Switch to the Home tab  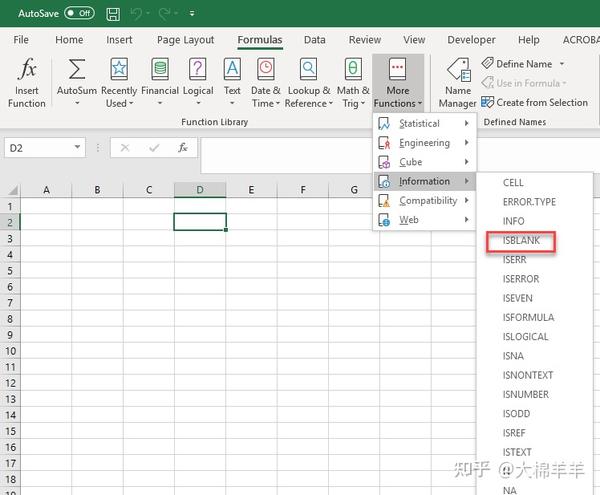click(x=69, y=40)
